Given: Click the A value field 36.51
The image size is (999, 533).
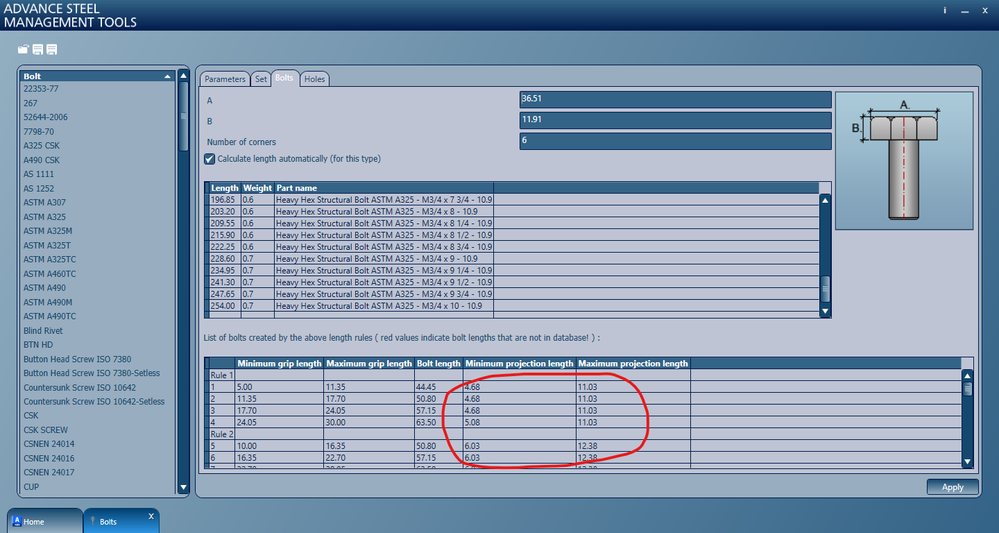Looking at the screenshot, I should (x=675, y=99).
